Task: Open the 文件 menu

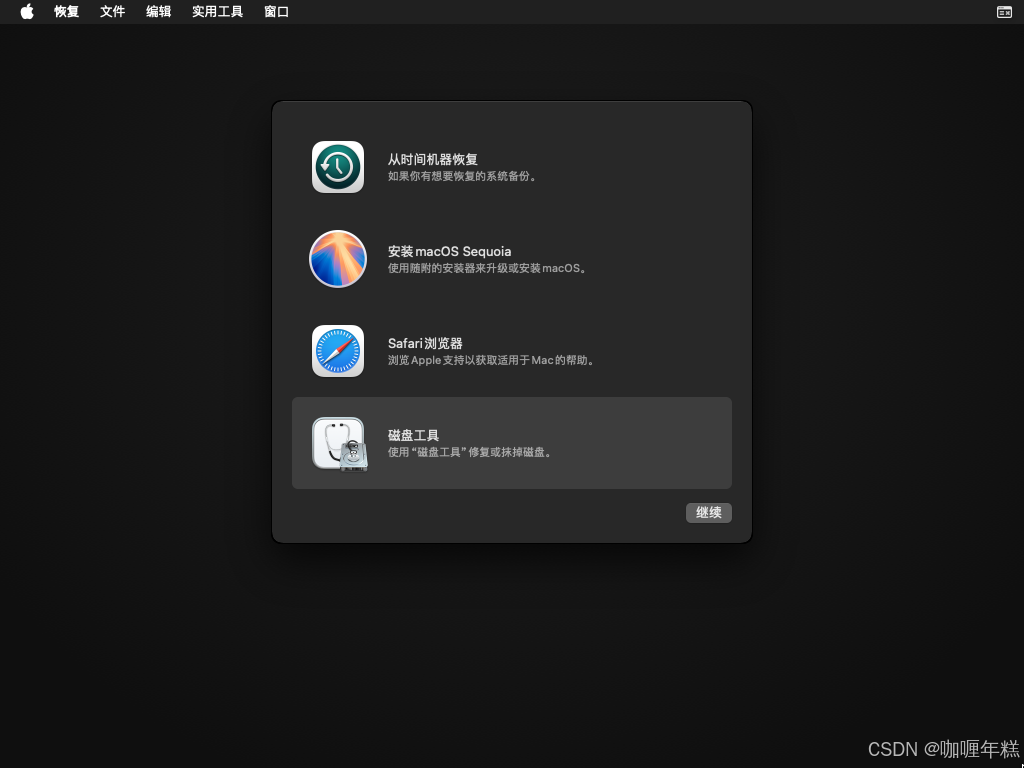Action: click(x=112, y=12)
